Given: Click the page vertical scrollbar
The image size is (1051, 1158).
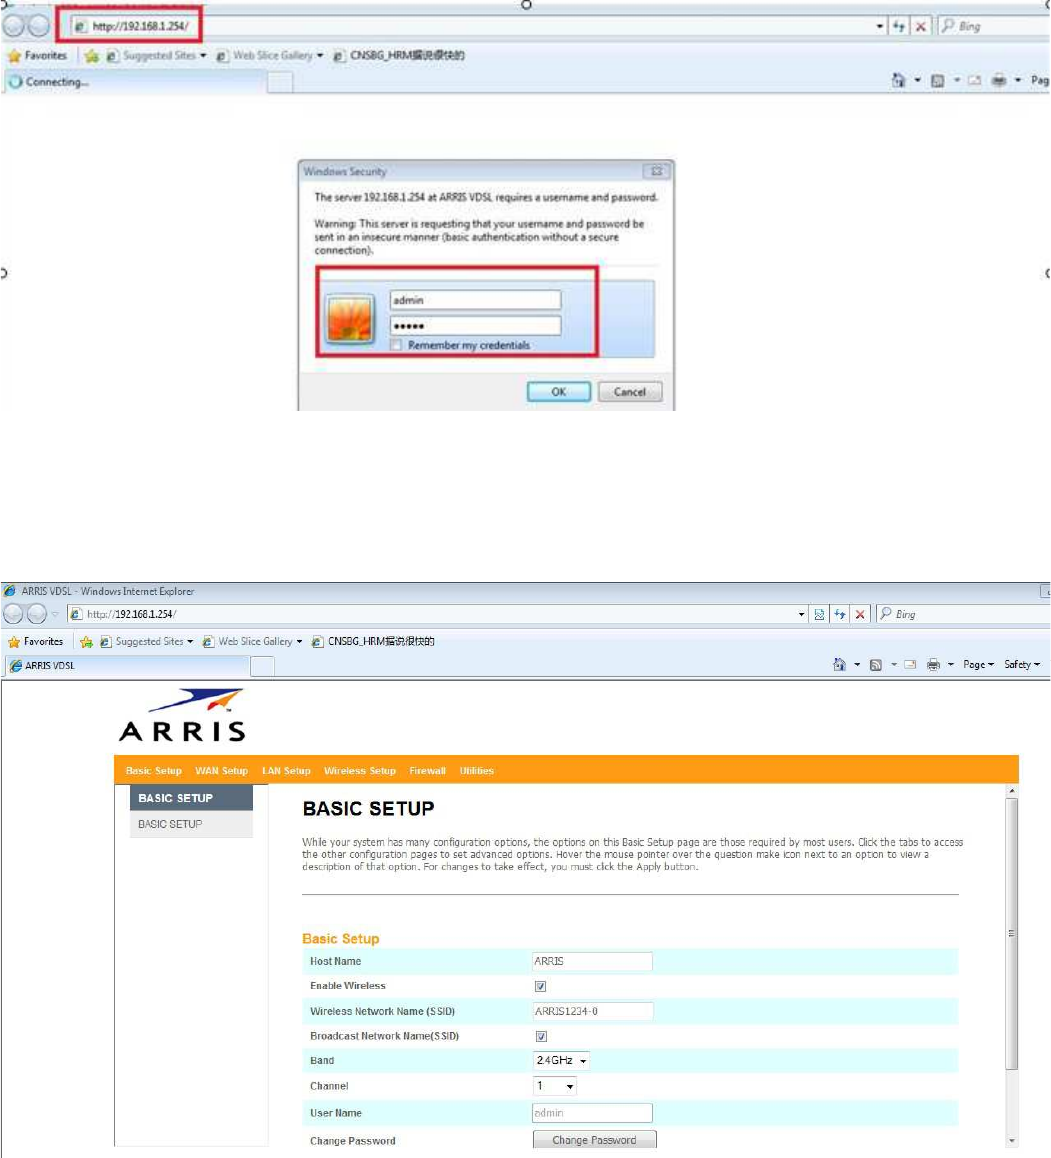Looking at the screenshot, I should pyautogui.click(x=1012, y=933).
